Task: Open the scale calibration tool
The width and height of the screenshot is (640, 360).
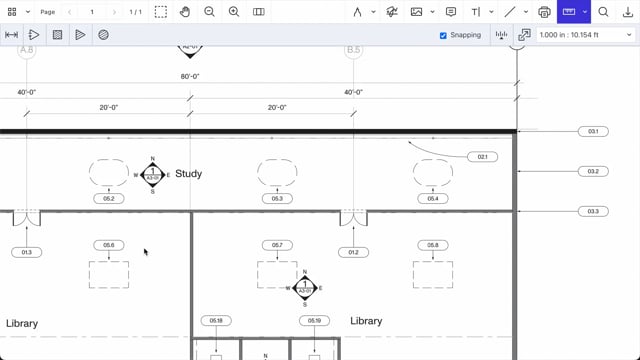Action: point(501,35)
